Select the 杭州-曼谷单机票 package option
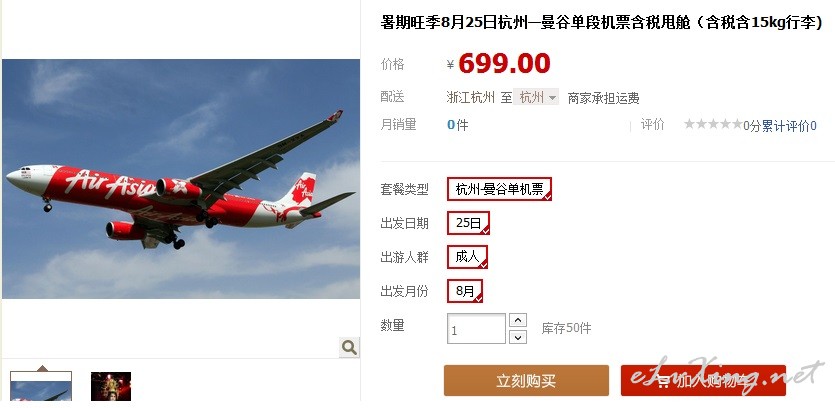835x408 pixels. (499, 189)
